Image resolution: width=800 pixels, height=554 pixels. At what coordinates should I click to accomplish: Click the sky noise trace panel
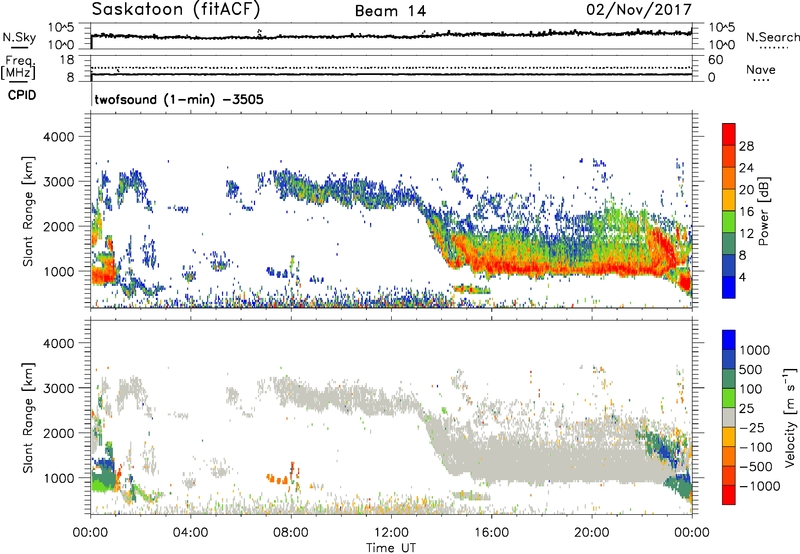391,36
